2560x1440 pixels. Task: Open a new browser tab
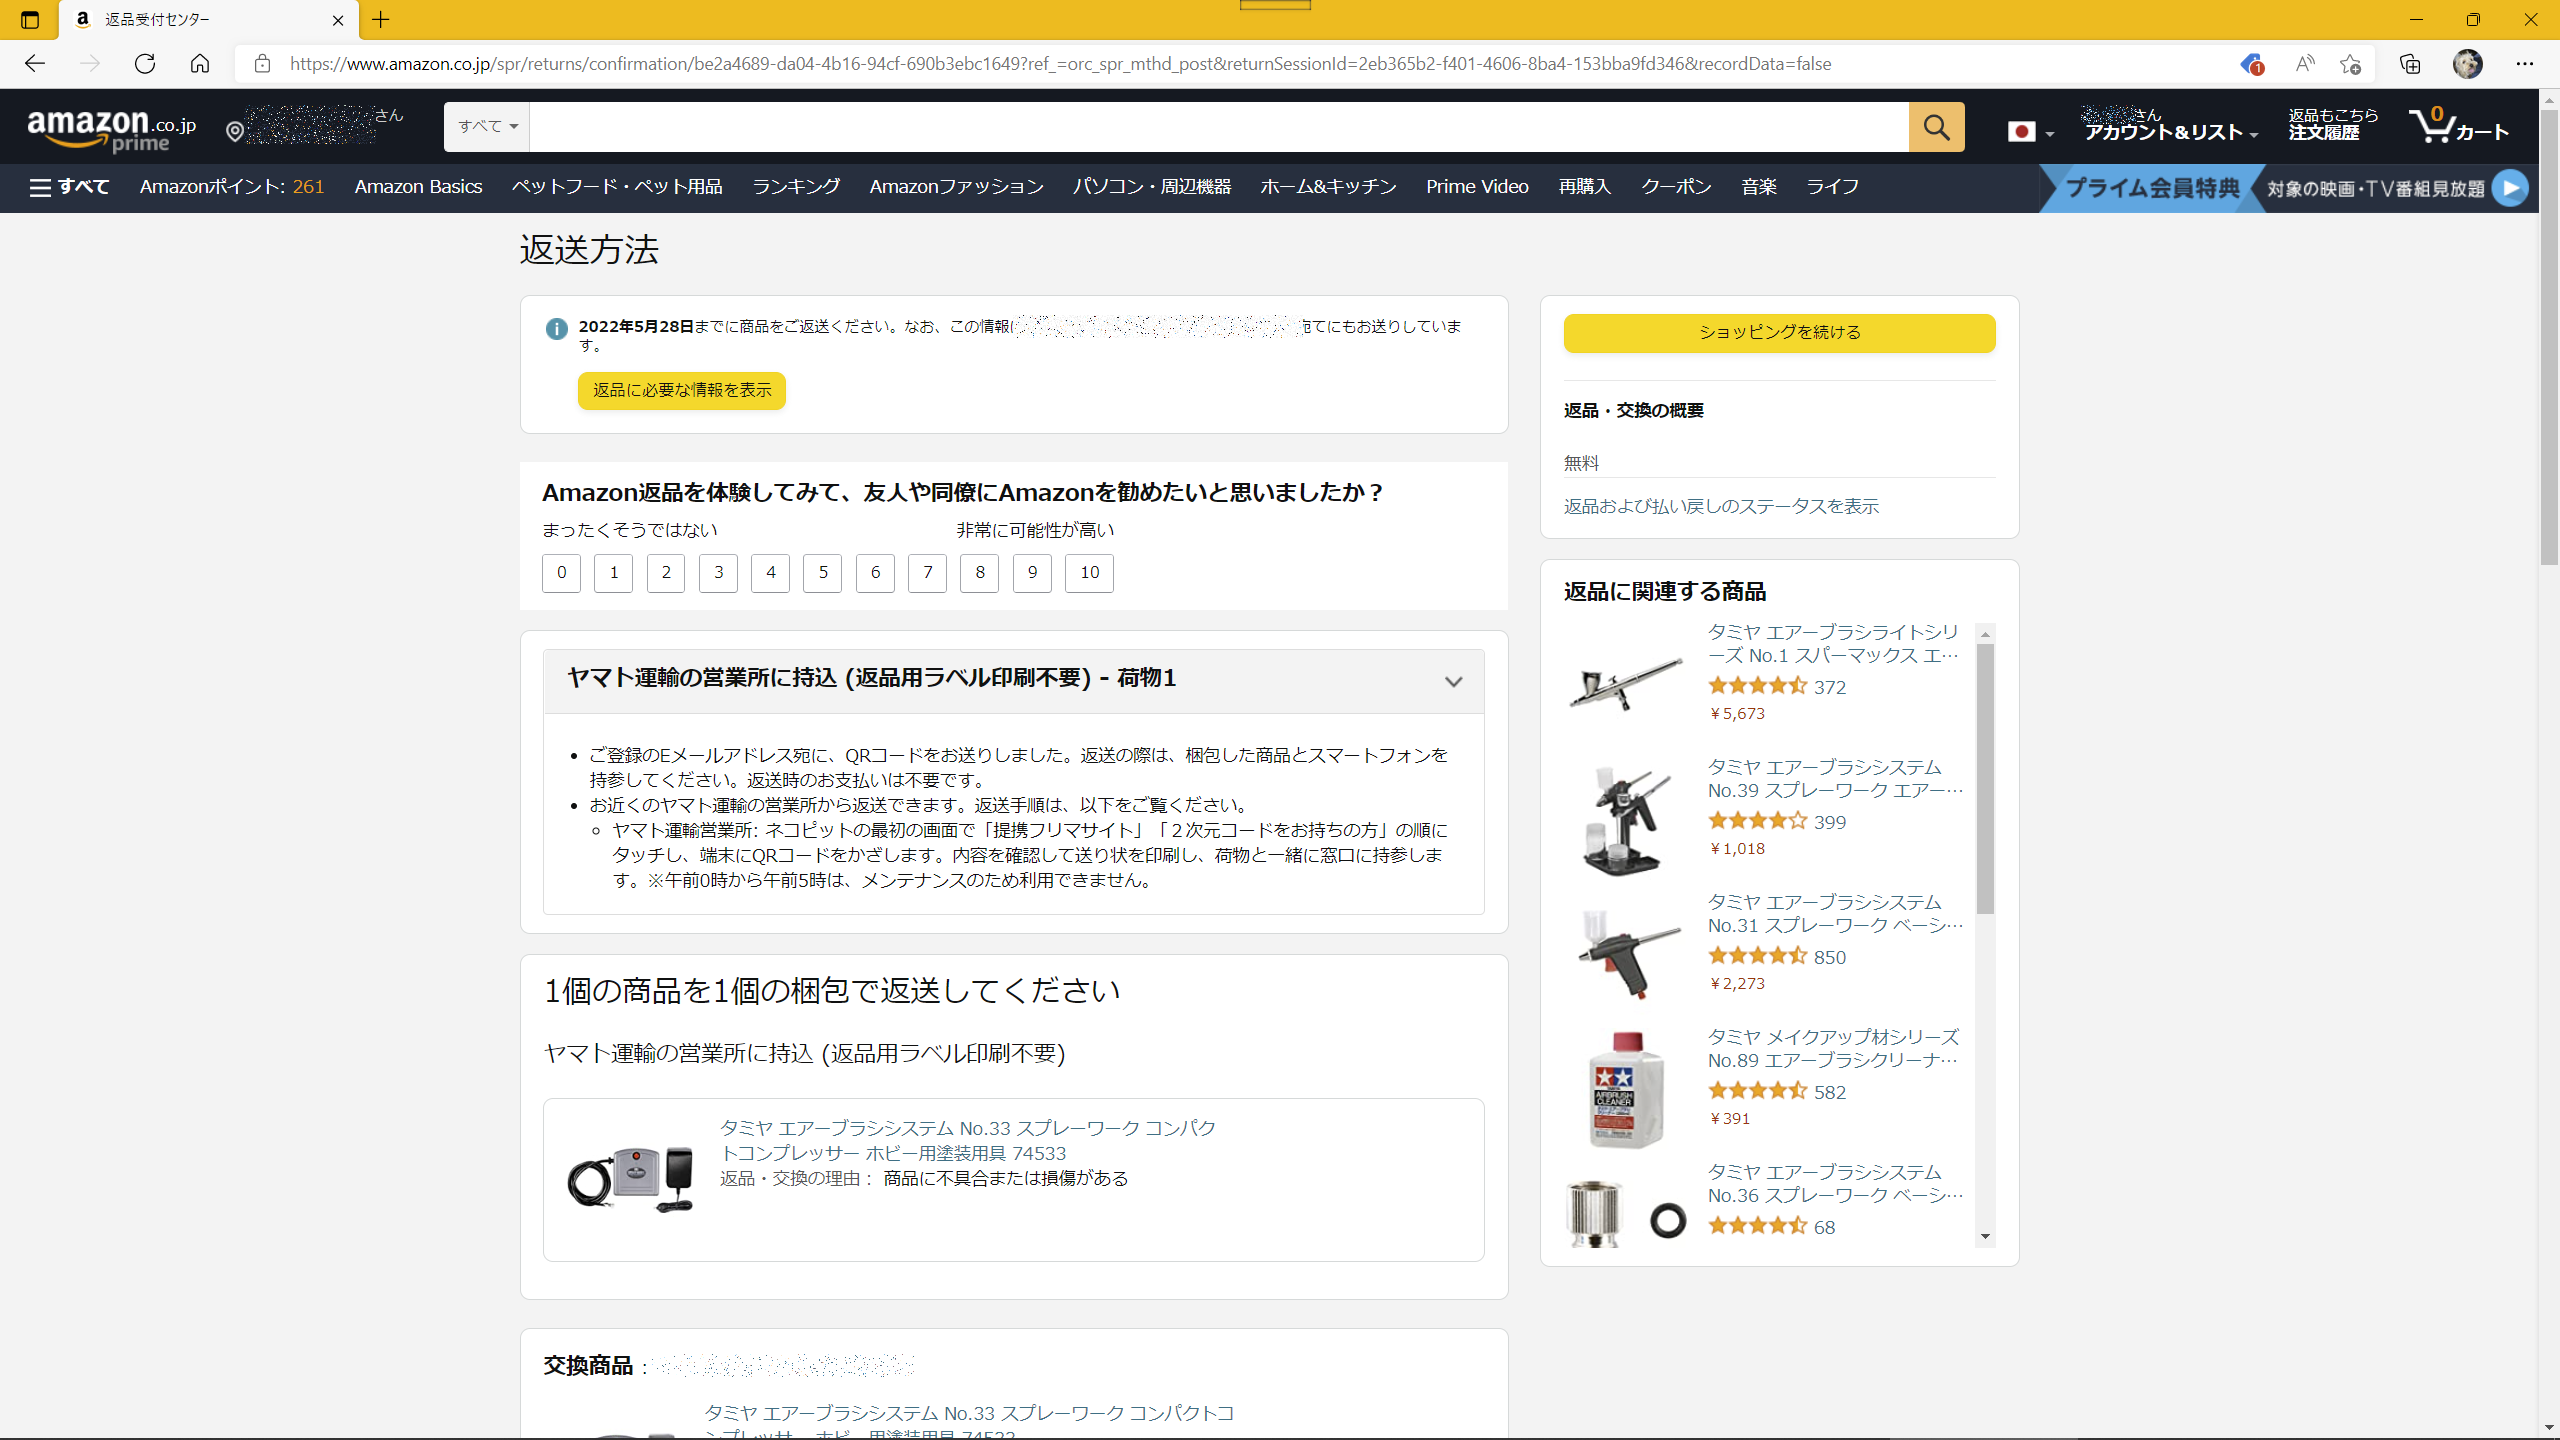[x=381, y=20]
